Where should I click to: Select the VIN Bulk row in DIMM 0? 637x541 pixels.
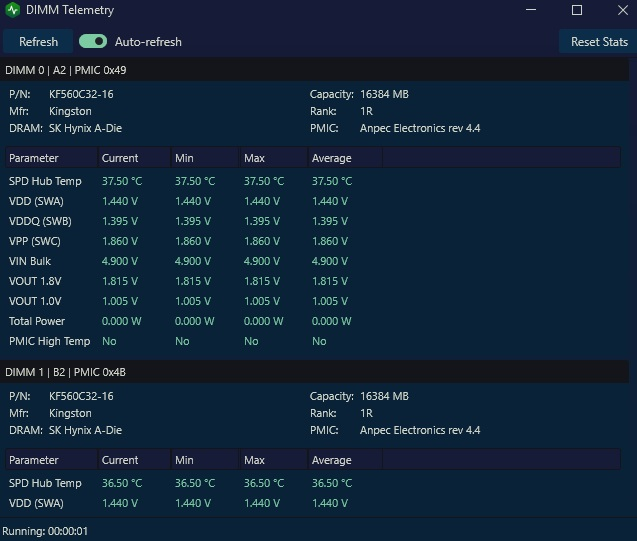click(313, 261)
